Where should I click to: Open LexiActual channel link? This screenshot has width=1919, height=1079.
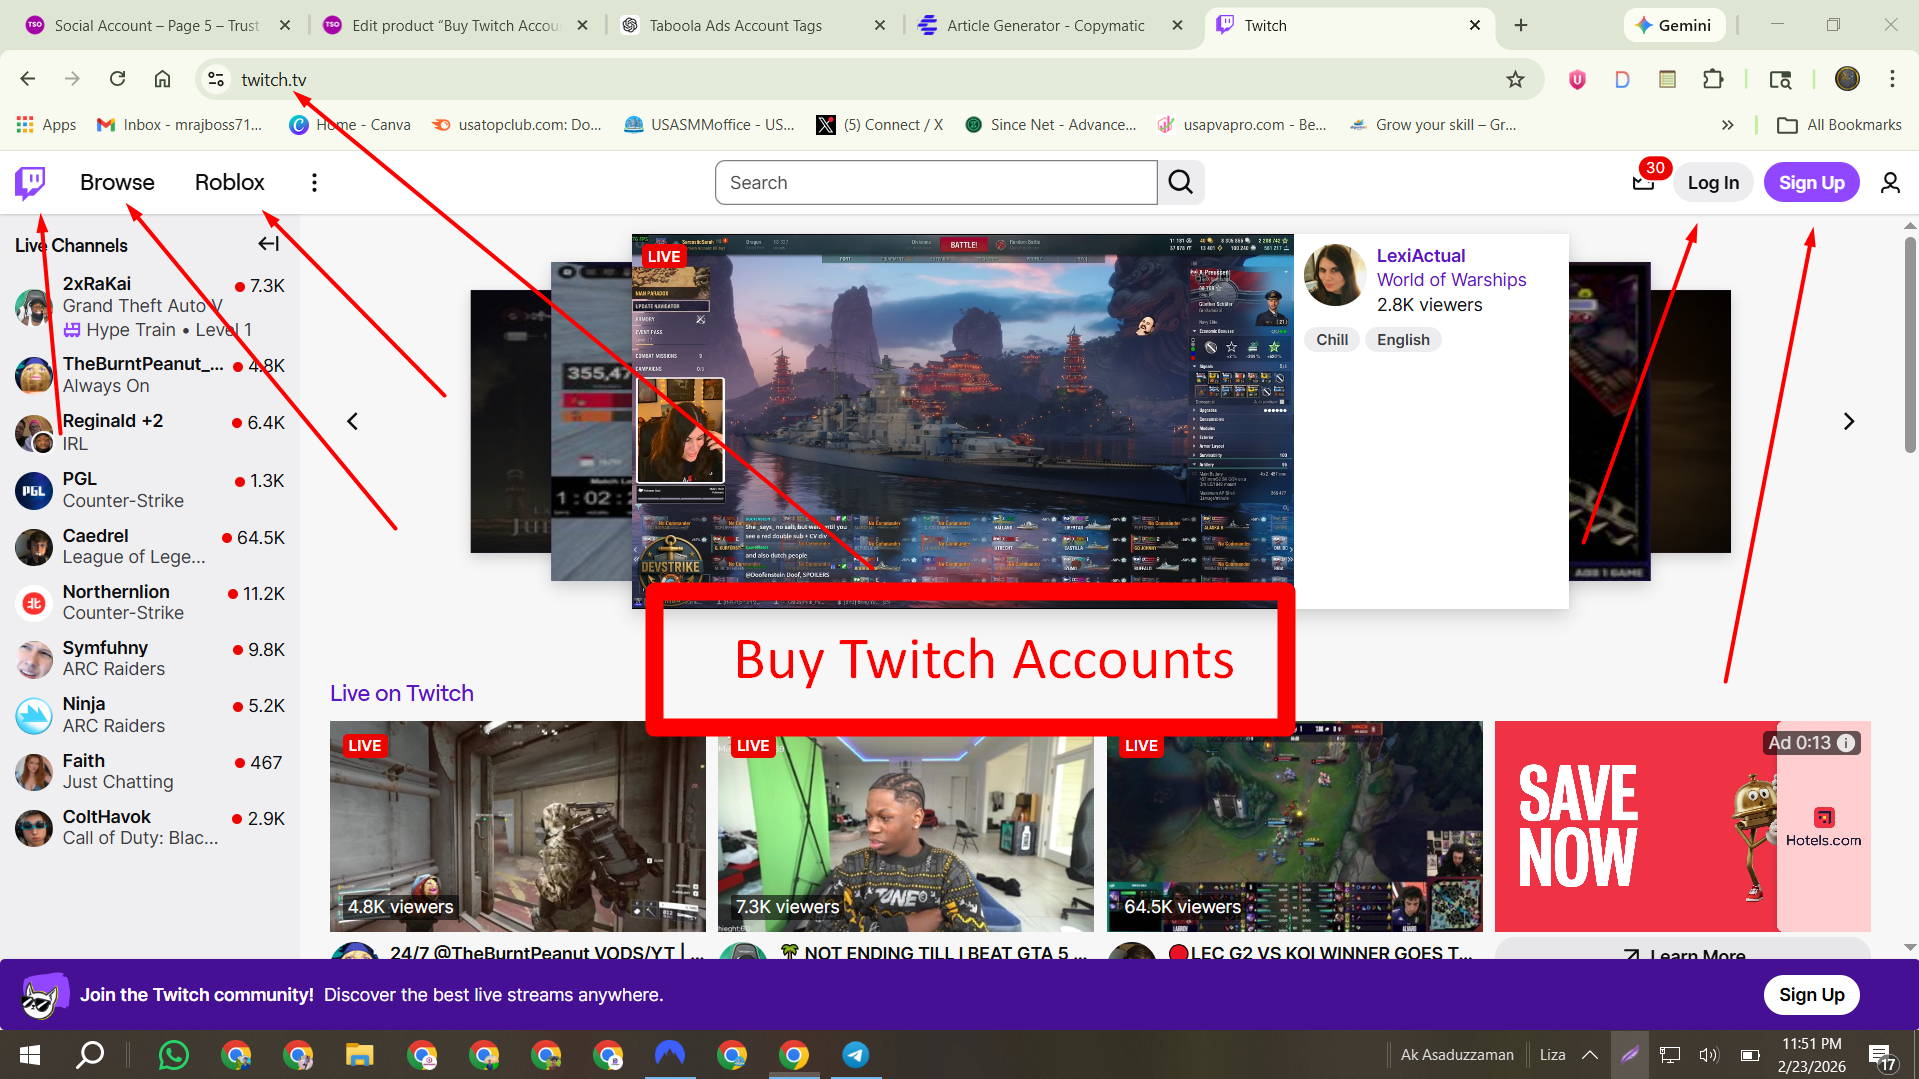pyautogui.click(x=1420, y=255)
